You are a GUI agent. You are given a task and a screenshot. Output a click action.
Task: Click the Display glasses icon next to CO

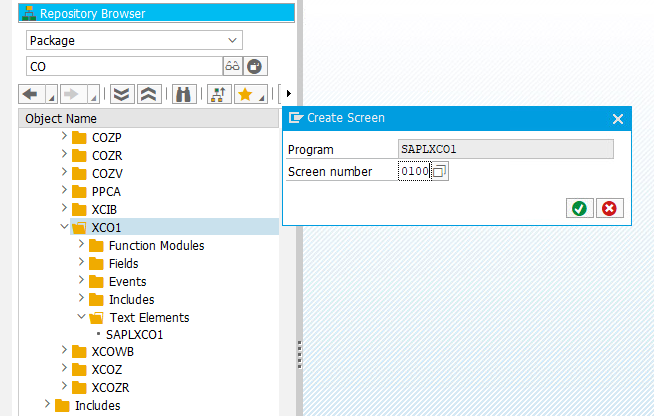pos(232,67)
